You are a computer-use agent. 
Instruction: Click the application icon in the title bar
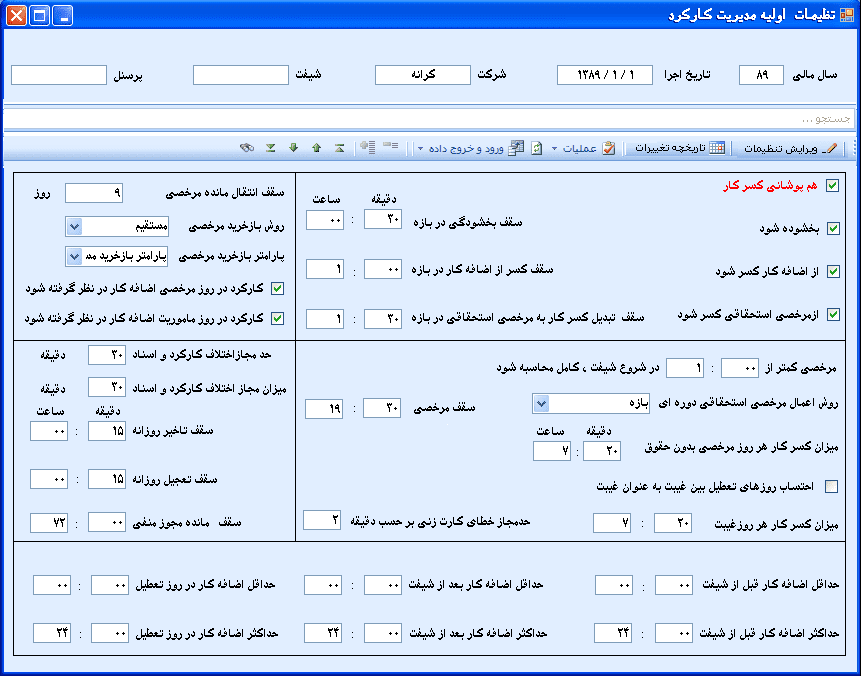coord(842,15)
